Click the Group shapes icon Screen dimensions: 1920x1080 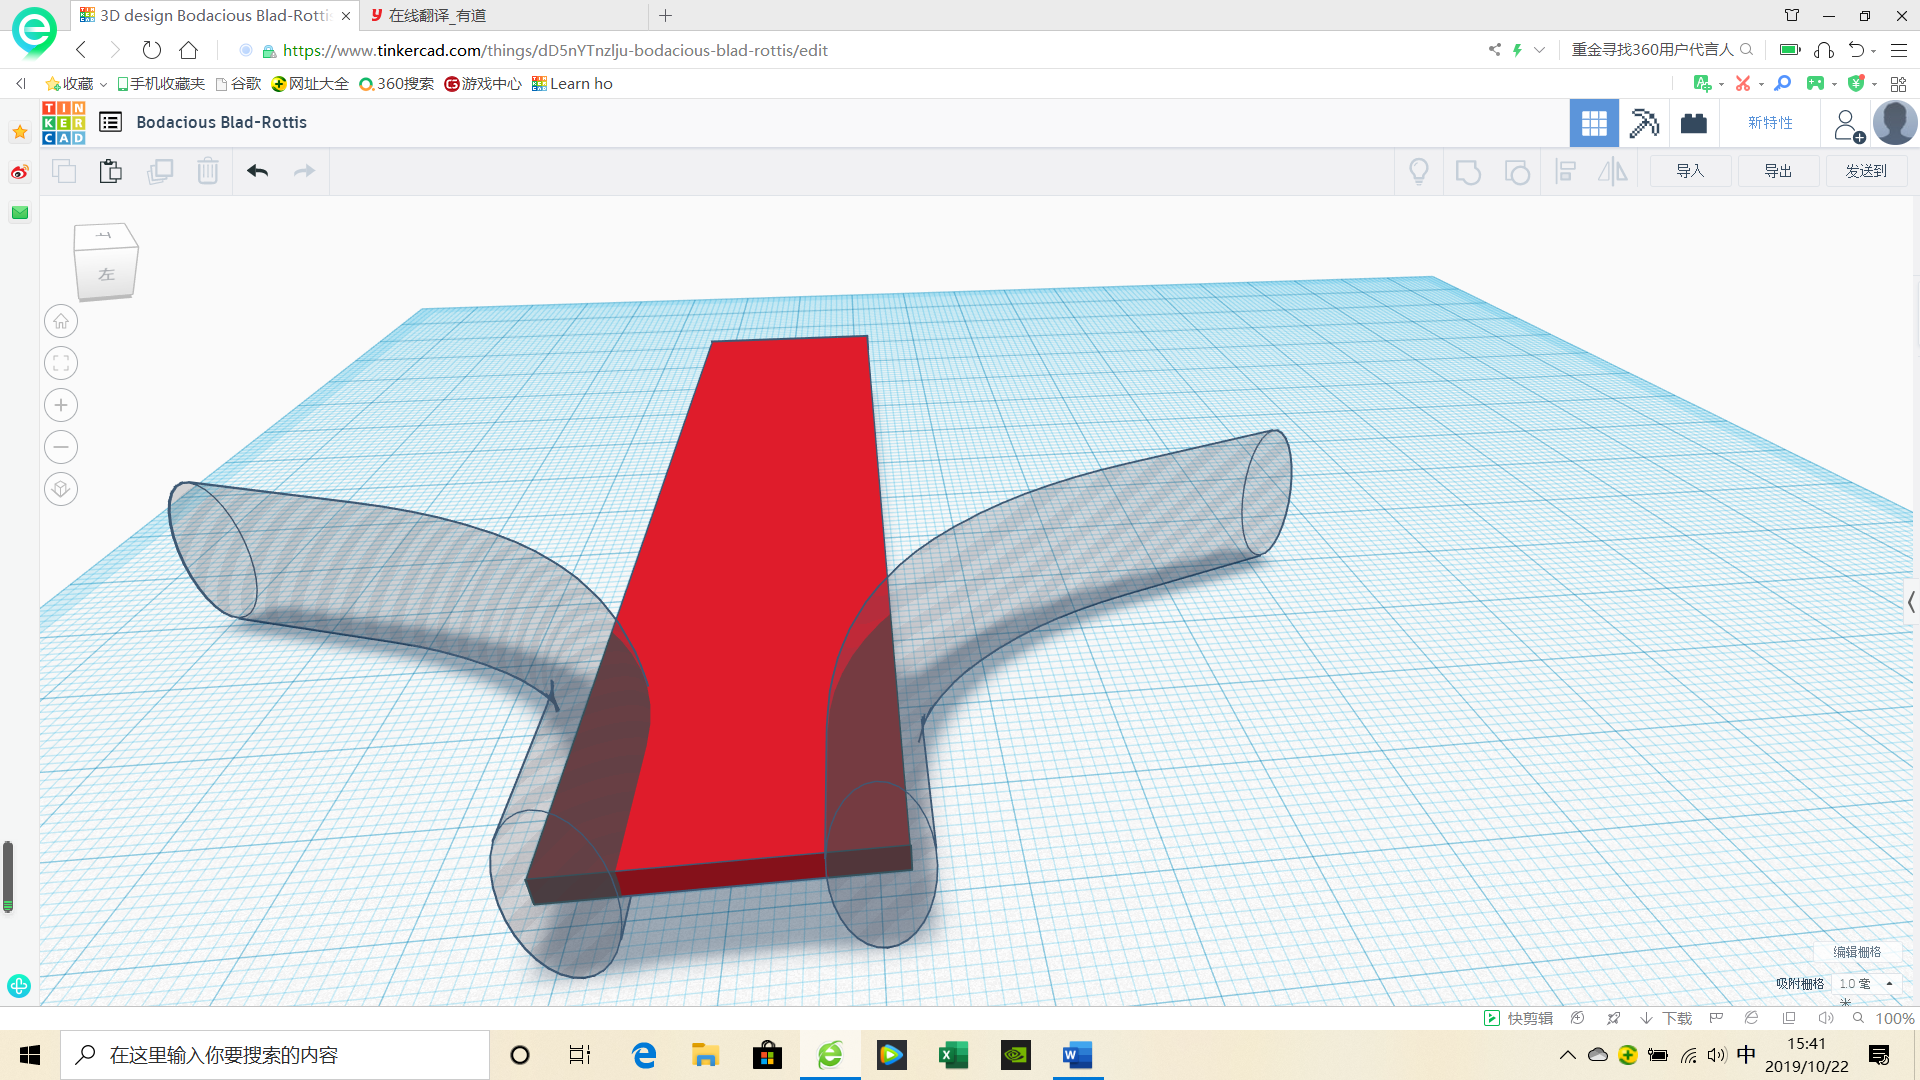coord(1467,172)
